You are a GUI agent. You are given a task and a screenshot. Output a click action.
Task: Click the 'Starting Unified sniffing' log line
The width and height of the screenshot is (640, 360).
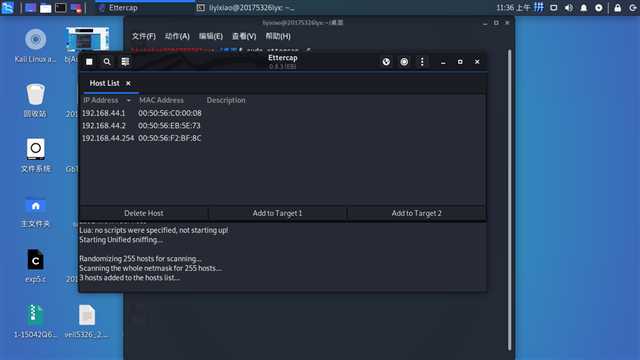(121, 240)
